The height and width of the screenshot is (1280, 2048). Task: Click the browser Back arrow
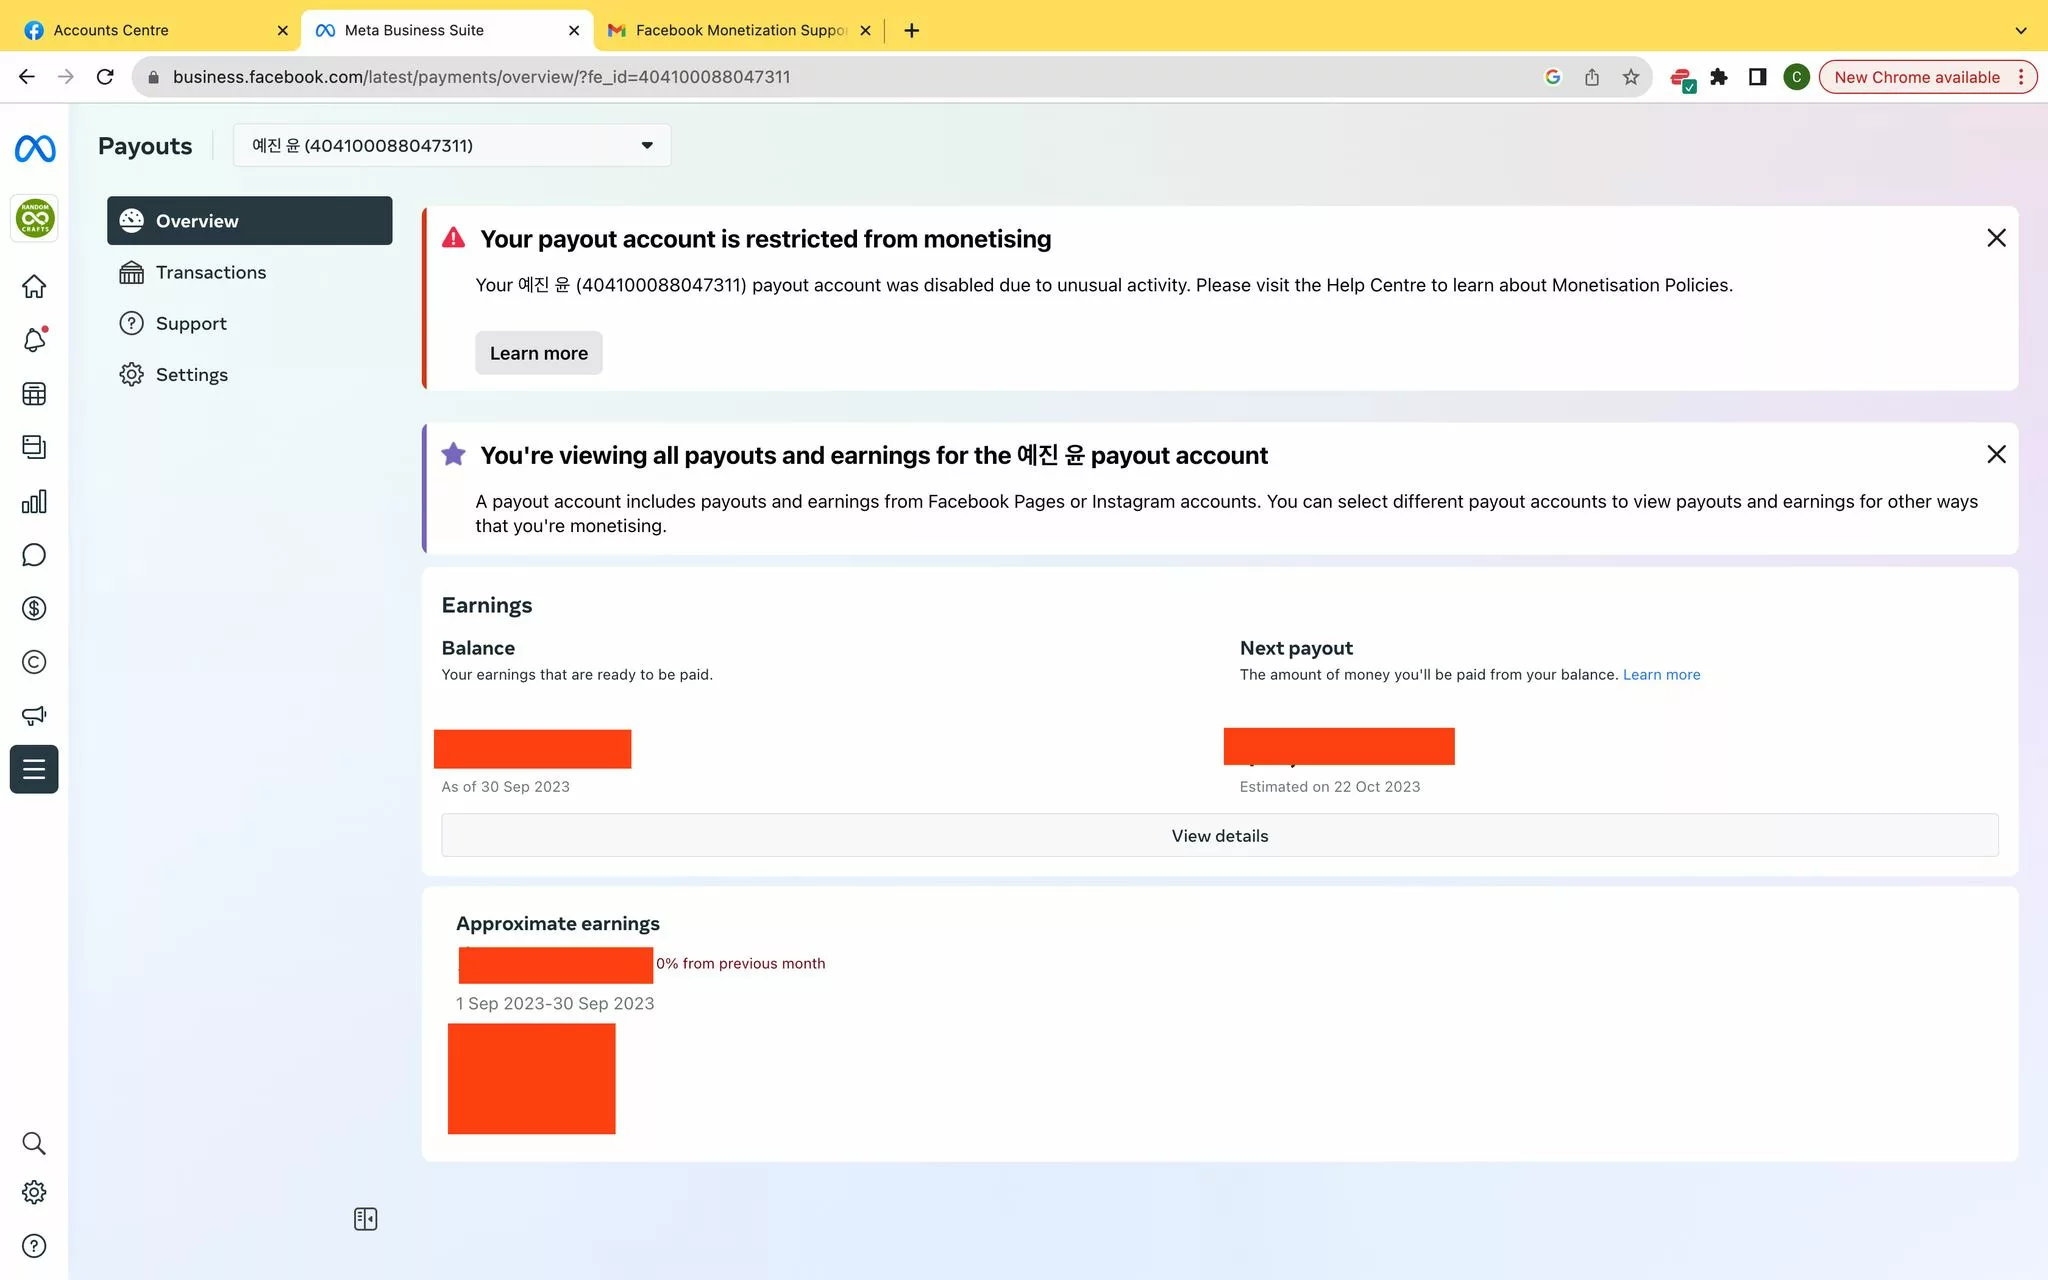click(27, 77)
